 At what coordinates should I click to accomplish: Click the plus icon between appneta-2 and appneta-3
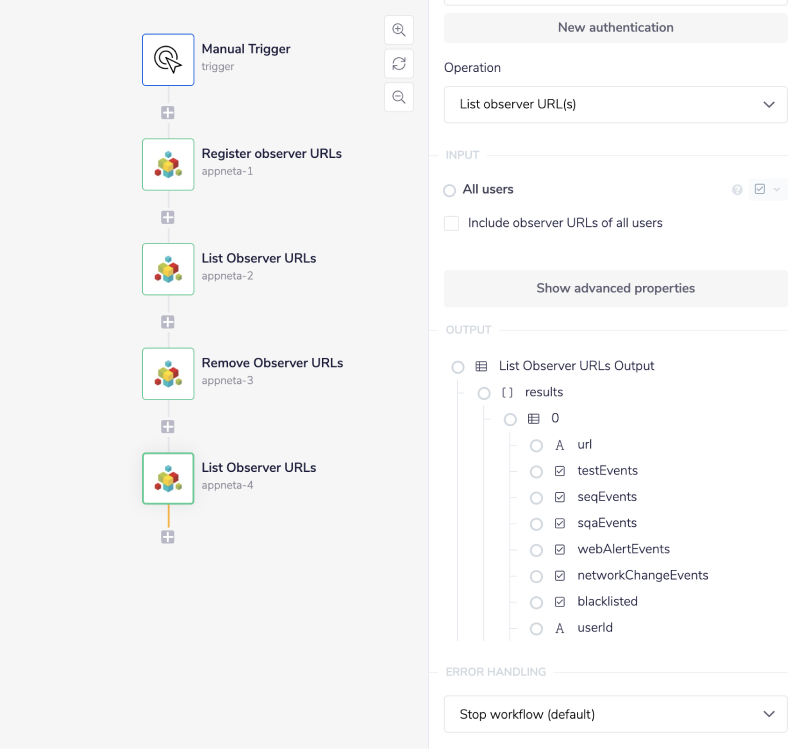click(167, 321)
